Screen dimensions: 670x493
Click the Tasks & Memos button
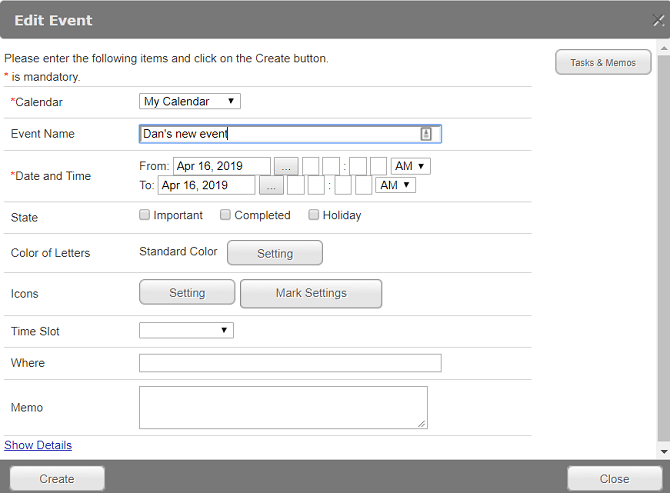coord(603,63)
